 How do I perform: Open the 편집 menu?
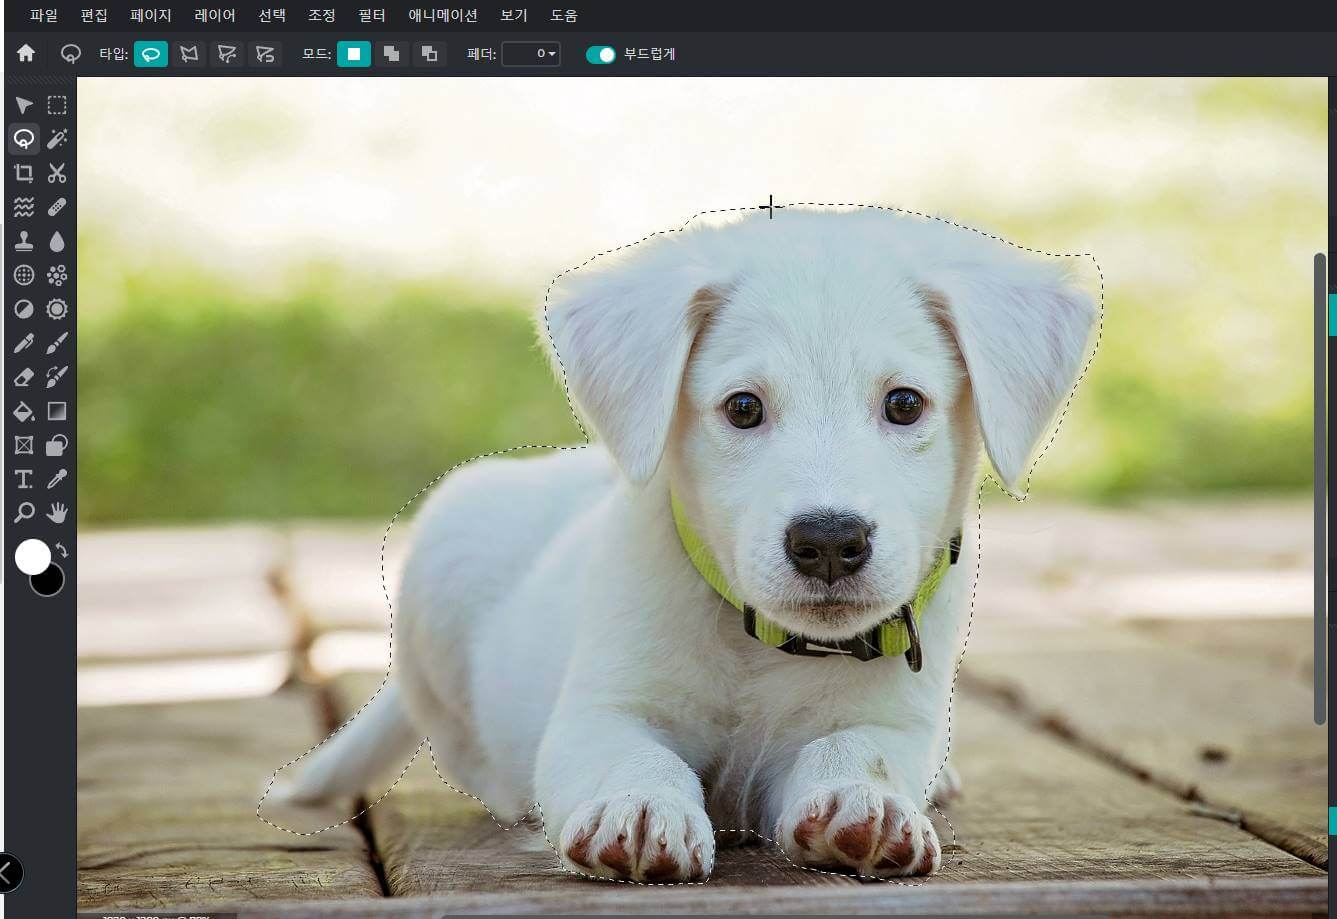coord(94,16)
